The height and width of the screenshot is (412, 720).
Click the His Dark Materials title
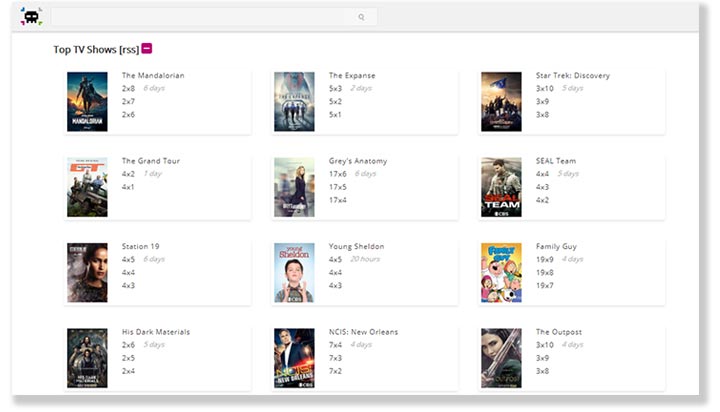click(155, 332)
